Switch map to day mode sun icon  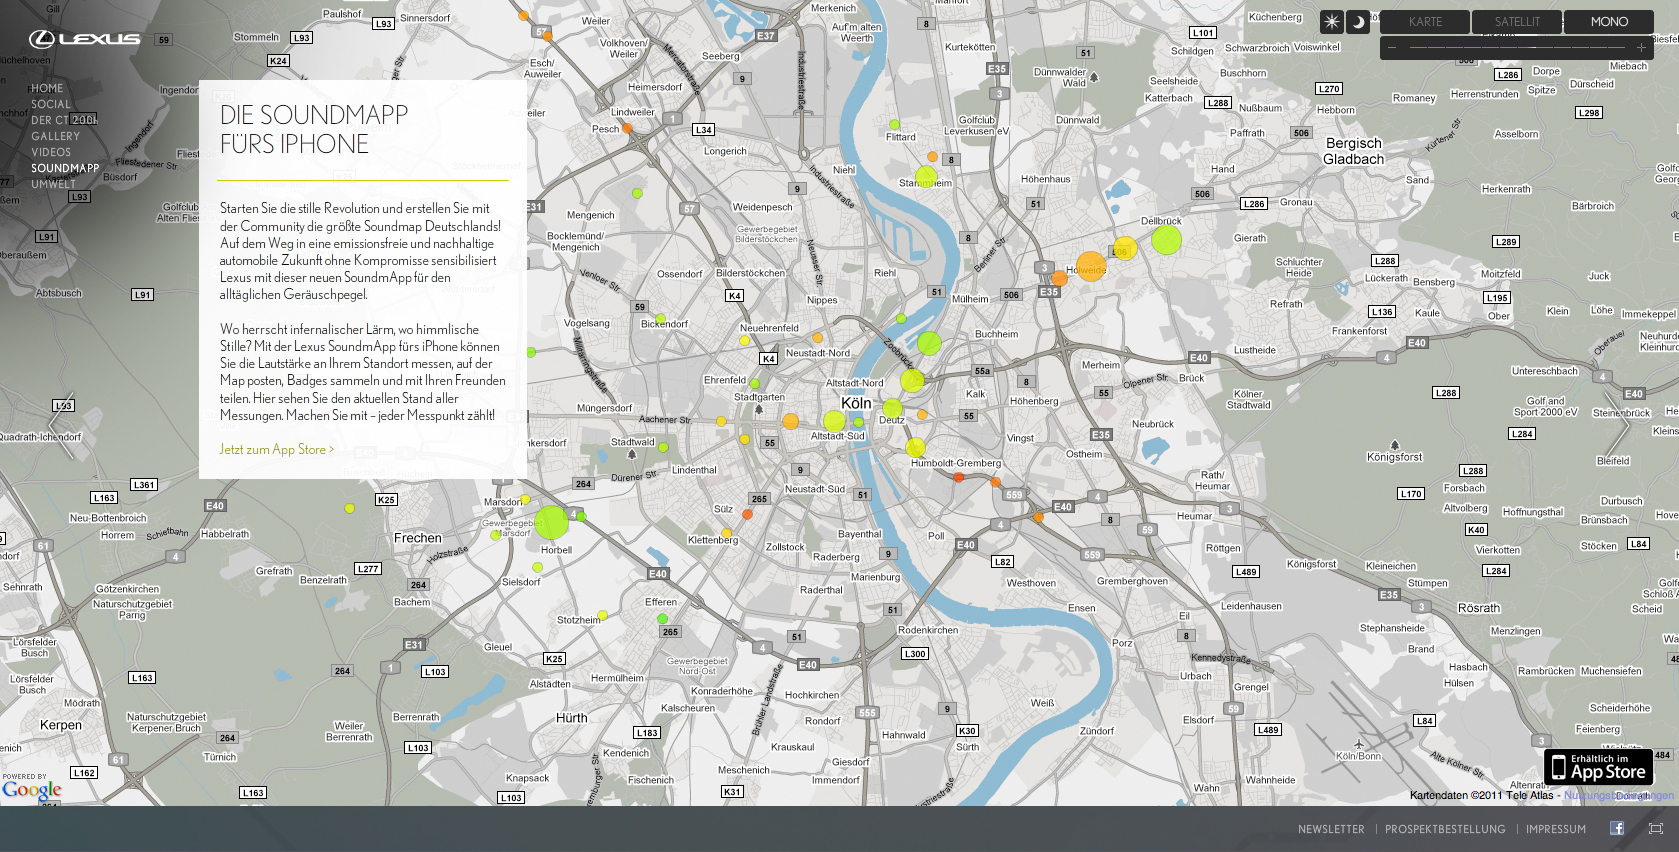pos(1332,22)
